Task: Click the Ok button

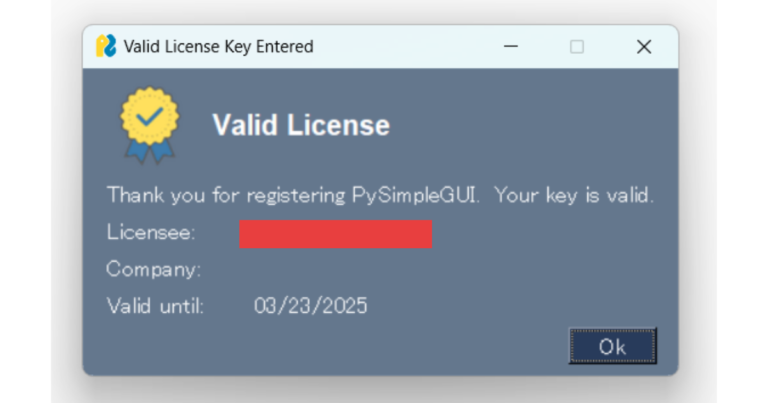Action: [612, 346]
